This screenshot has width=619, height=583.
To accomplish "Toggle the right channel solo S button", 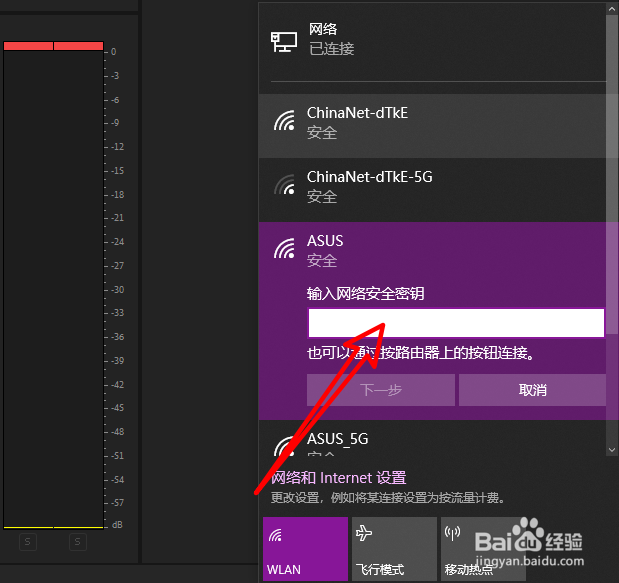I will pos(78,542).
